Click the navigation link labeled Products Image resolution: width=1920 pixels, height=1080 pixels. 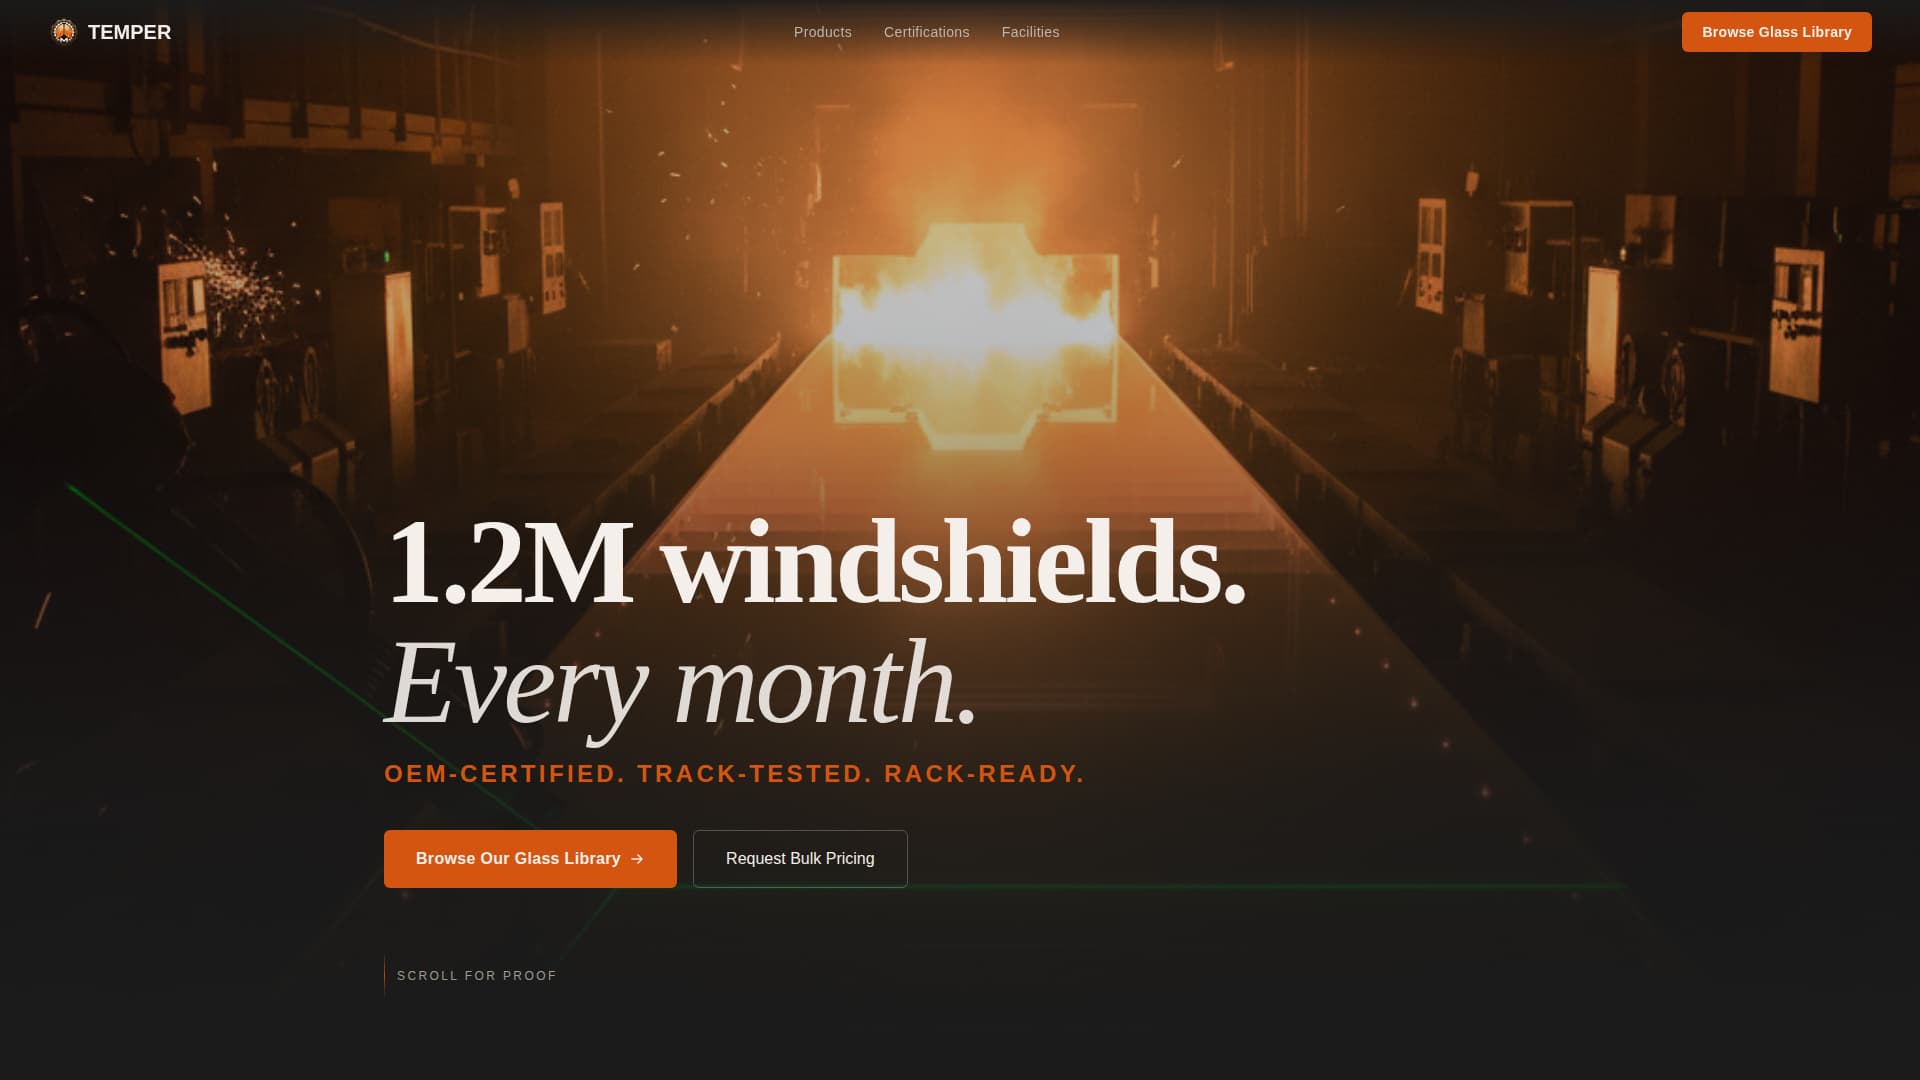coord(822,32)
